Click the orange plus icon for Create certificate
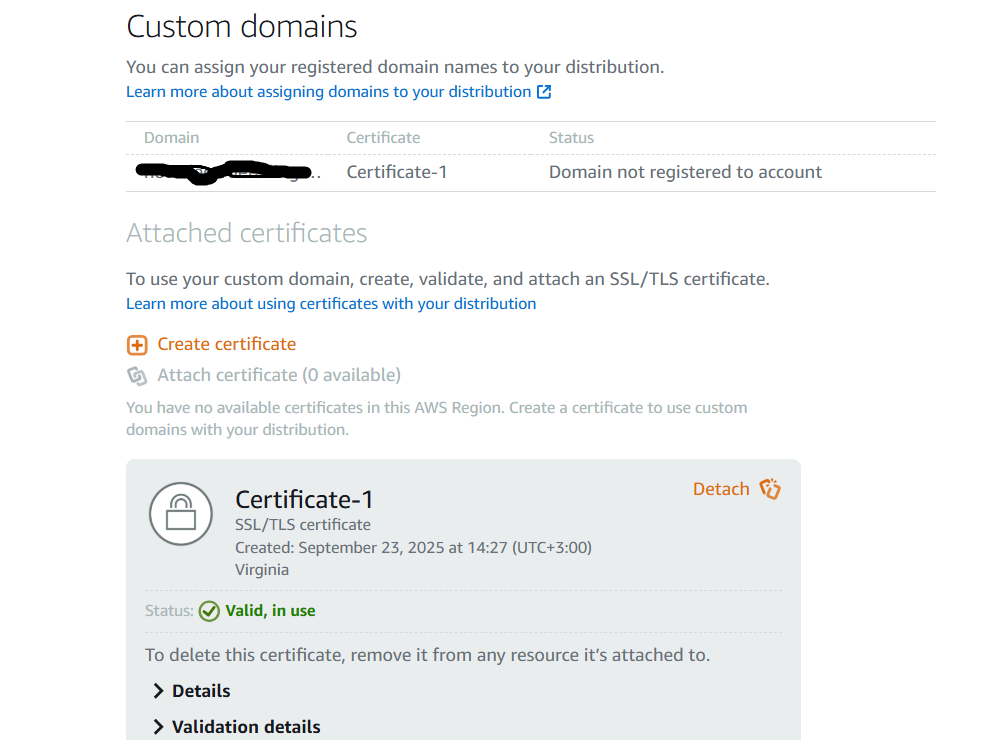Viewport: 1002px width, 740px height. [x=137, y=345]
